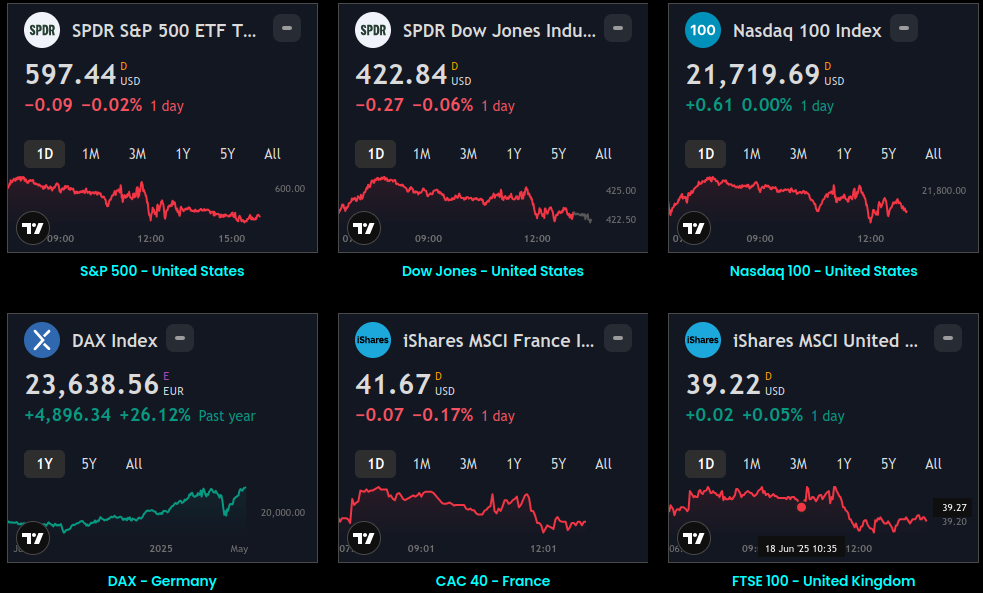This screenshot has width=983, height=593.
Task: Switch DAX chart to 5Y range
Action: (89, 464)
